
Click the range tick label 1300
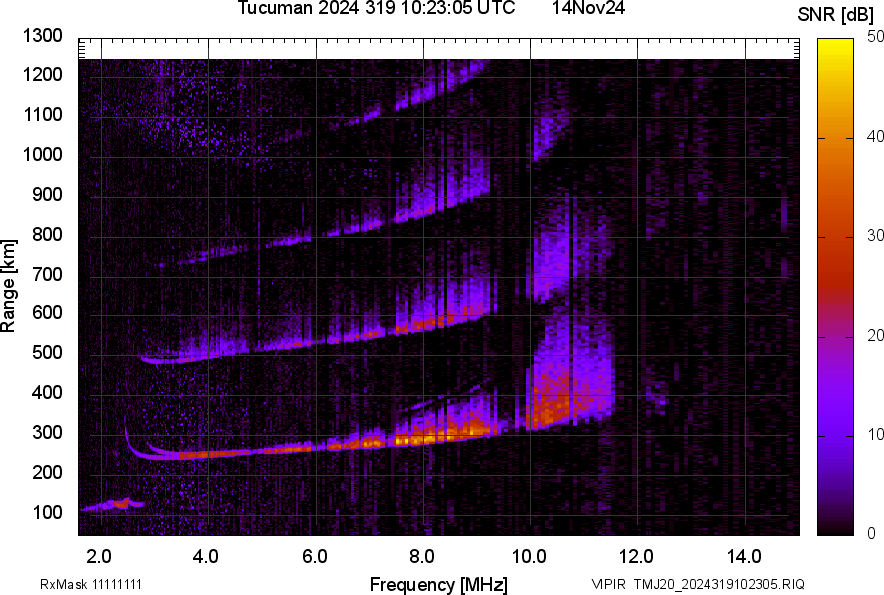pyautogui.click(x=42, y=36)
